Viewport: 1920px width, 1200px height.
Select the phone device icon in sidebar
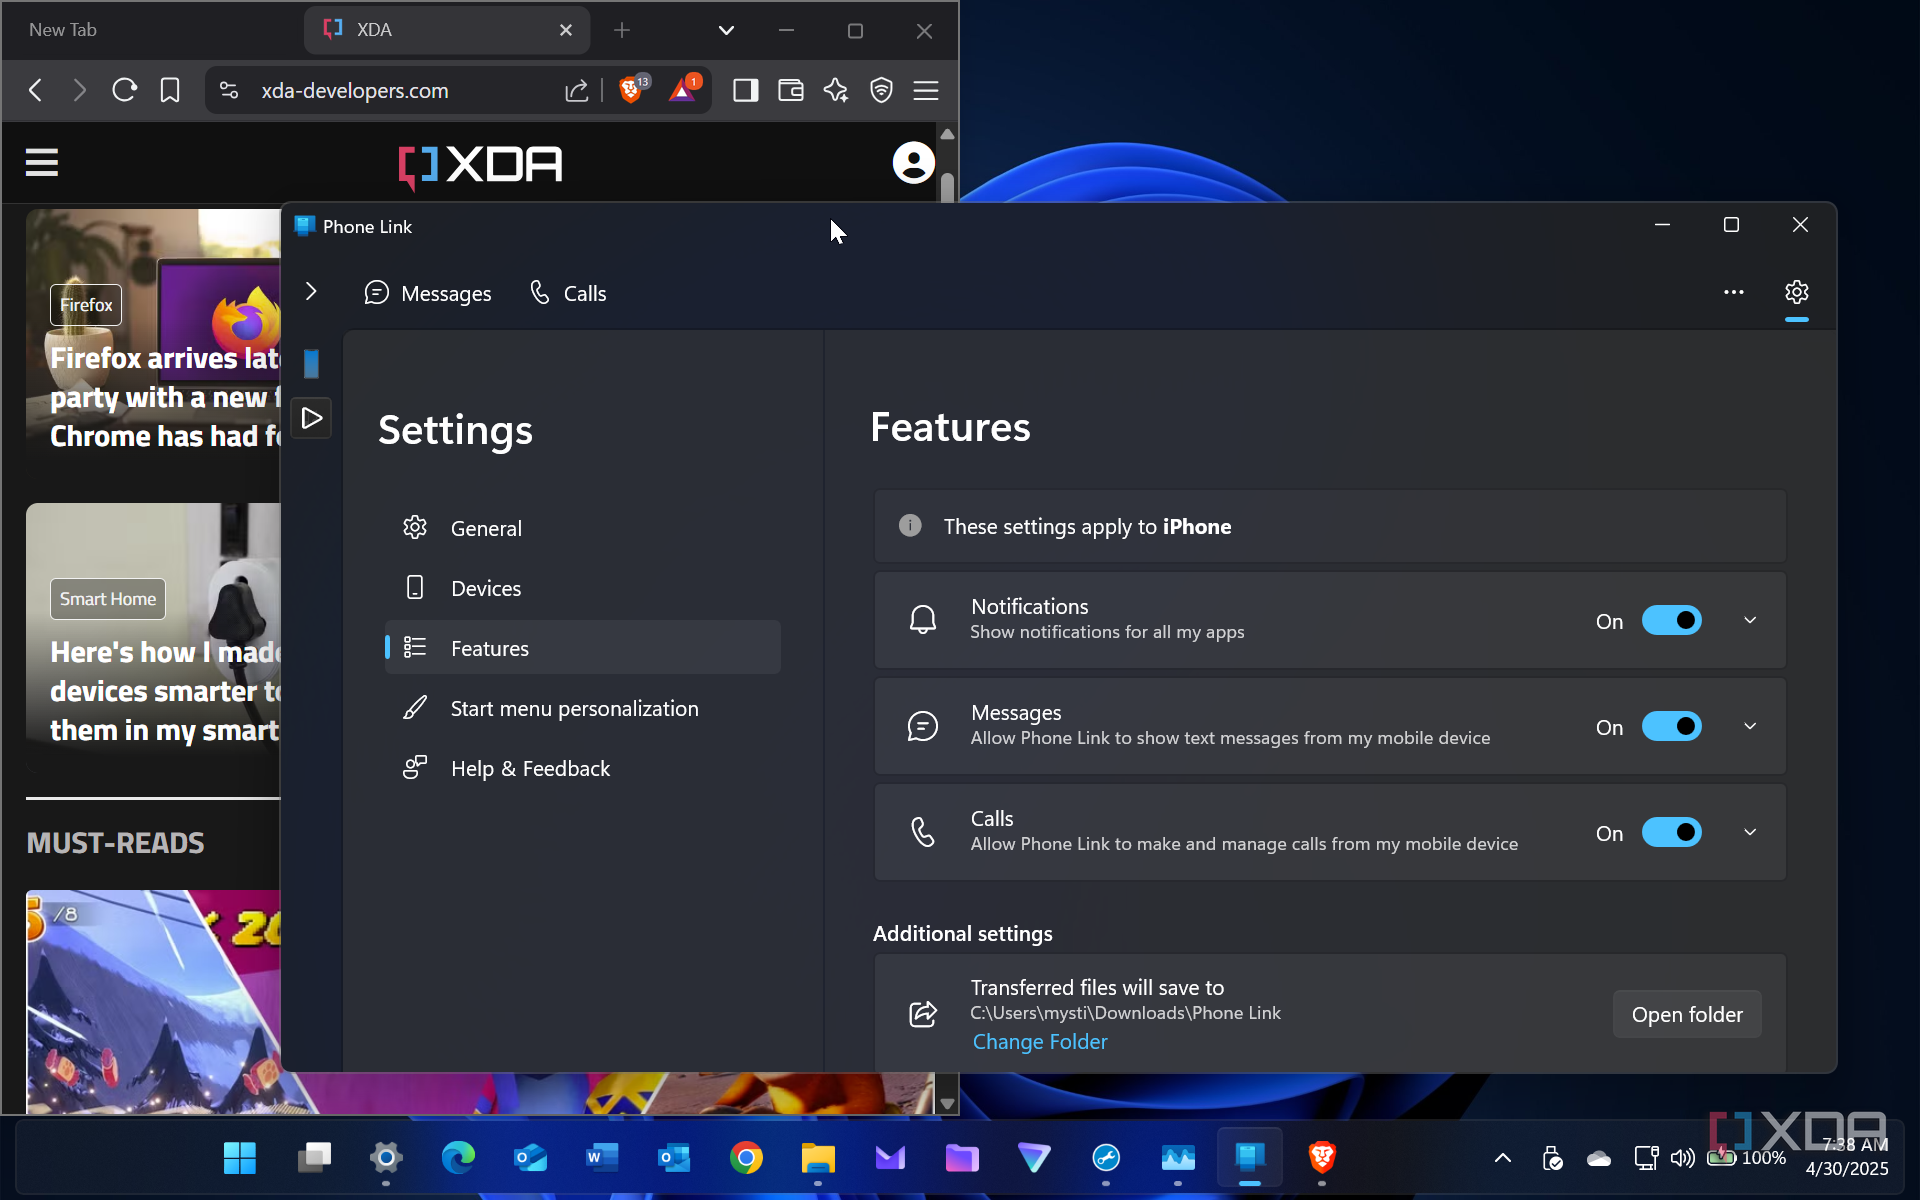[311, 364]
